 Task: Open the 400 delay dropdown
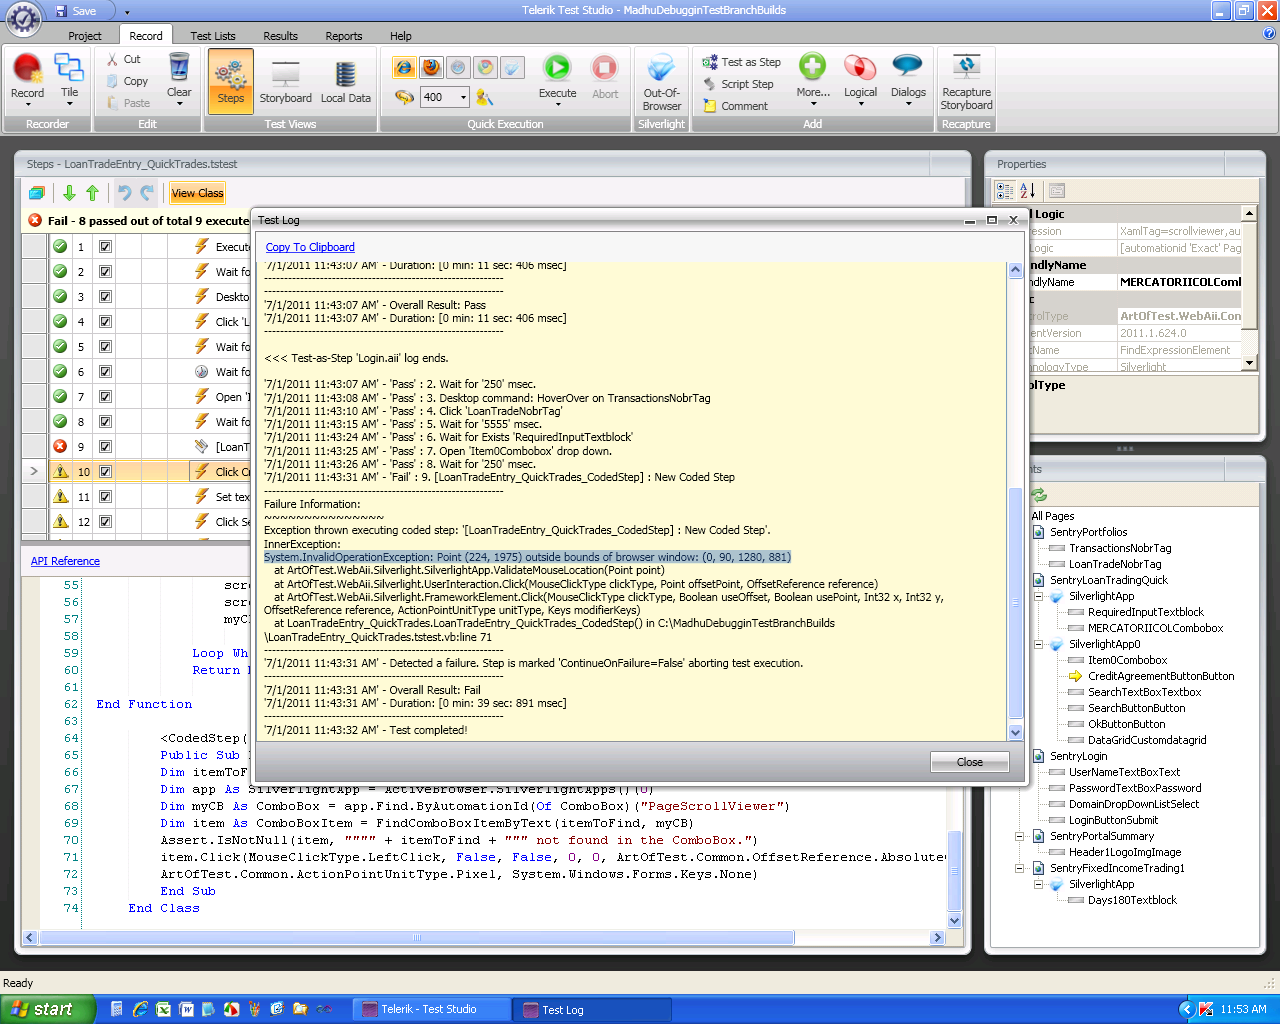tap(464, 97)
